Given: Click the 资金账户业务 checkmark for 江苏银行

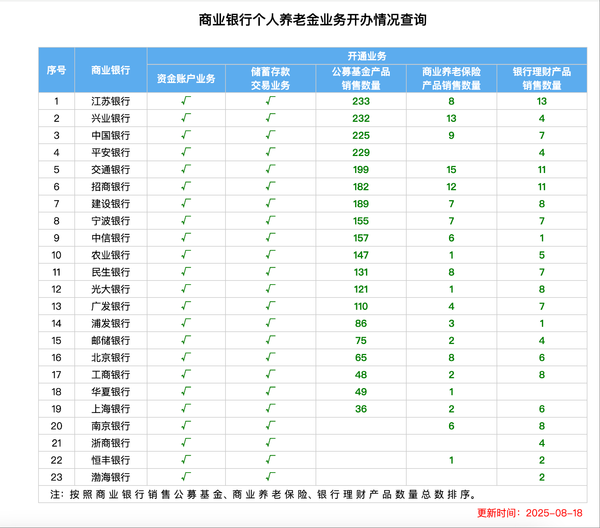Looking at the screenshot, I should pos(186,101).
